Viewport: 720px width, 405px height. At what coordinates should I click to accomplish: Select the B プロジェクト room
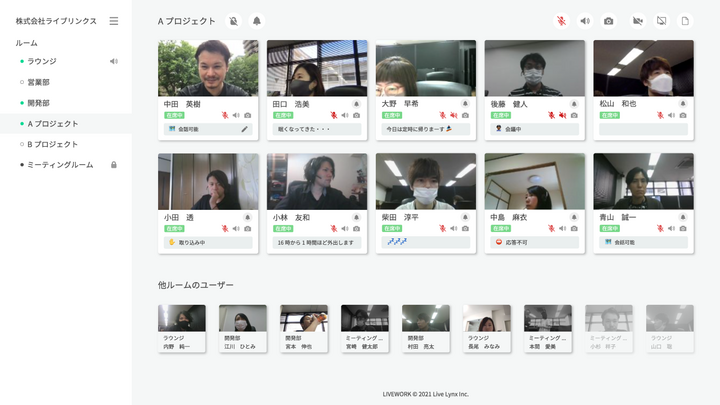(x=52, y=144)
